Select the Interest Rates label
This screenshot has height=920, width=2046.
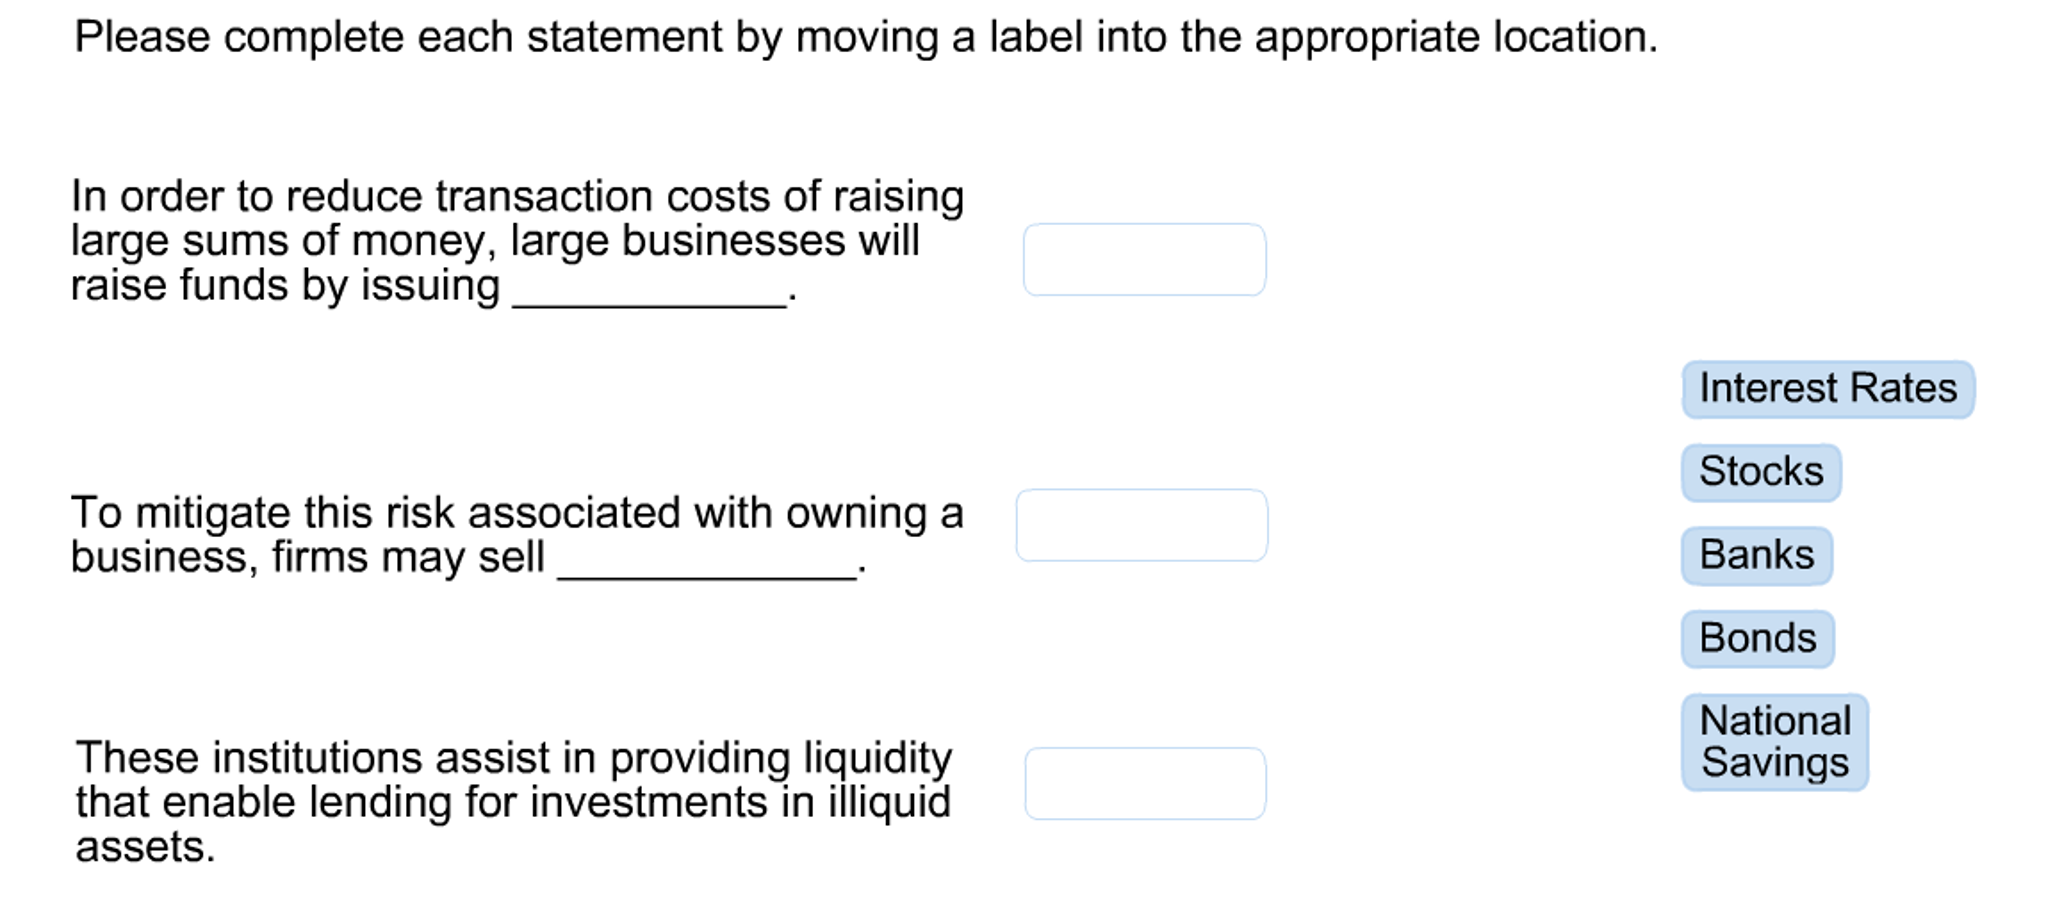click(1827, 389)
